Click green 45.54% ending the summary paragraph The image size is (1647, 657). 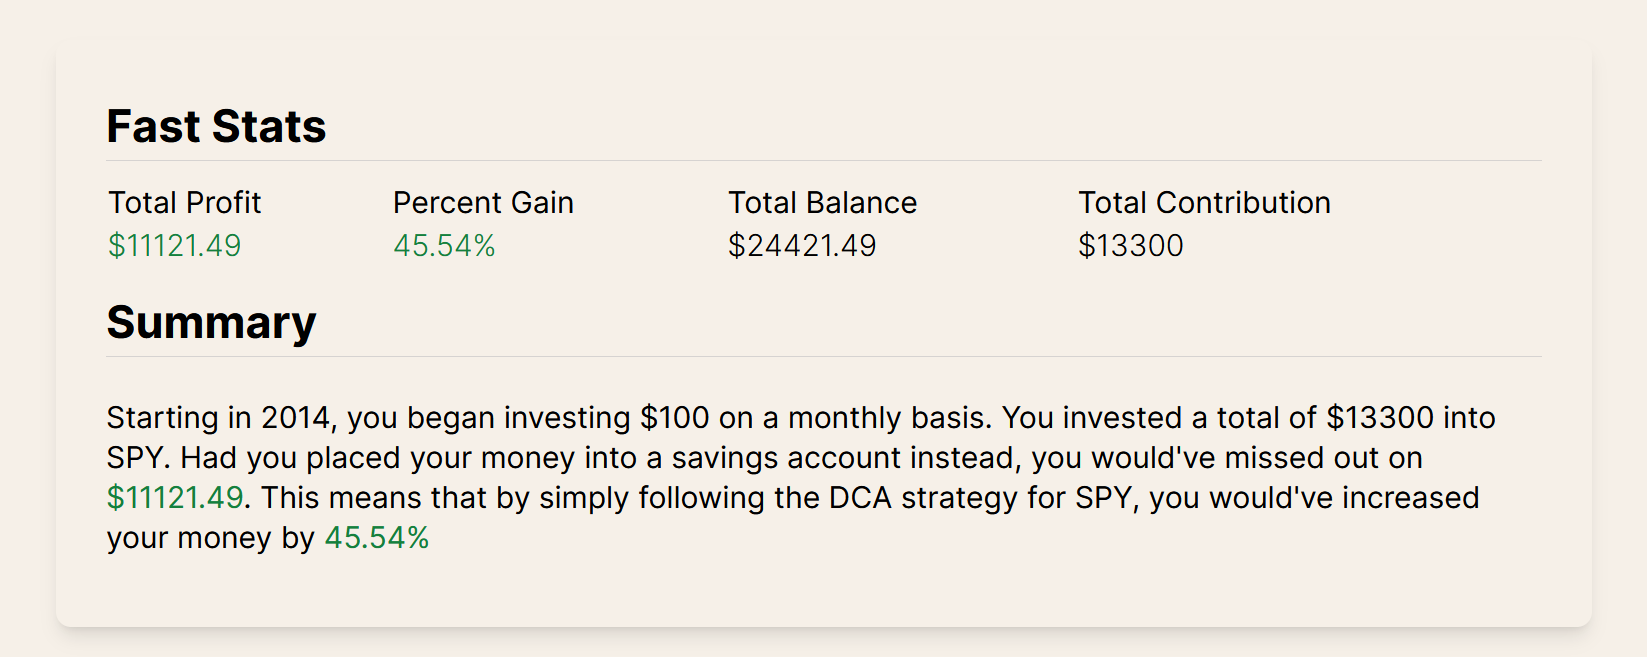[x=377, y=538]
